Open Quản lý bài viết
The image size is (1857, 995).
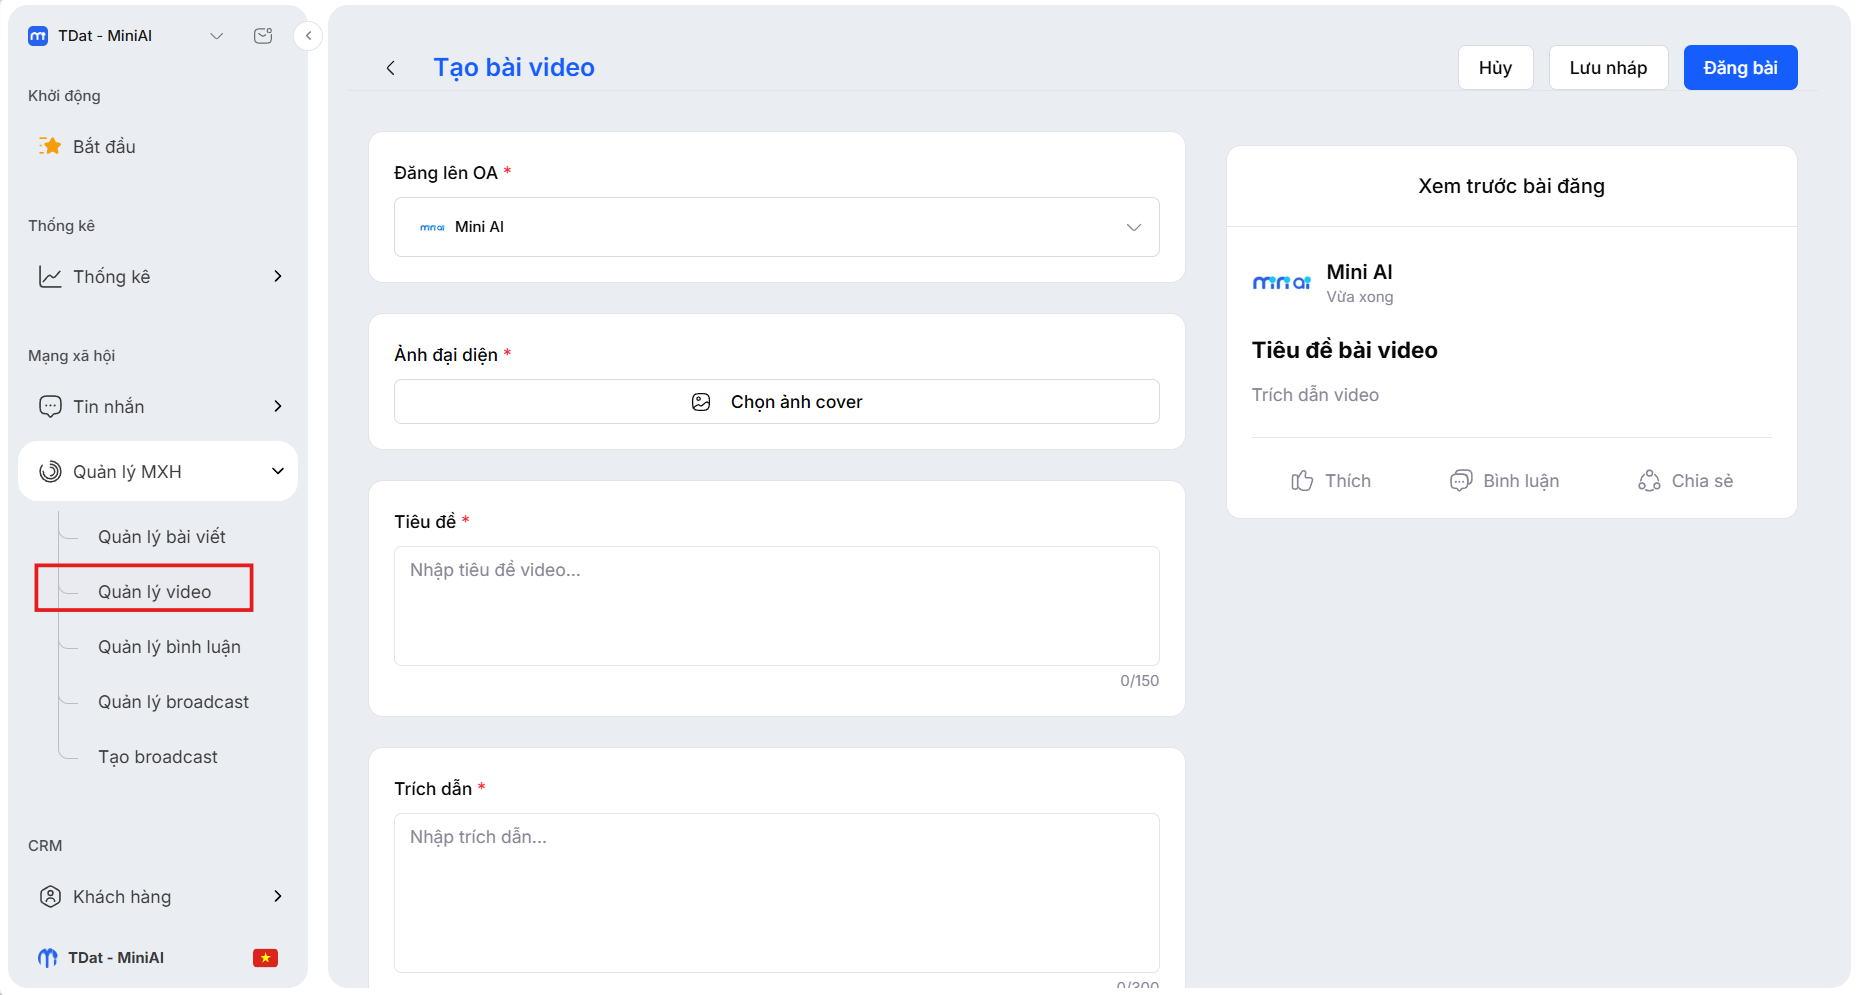tap(161, 537)
